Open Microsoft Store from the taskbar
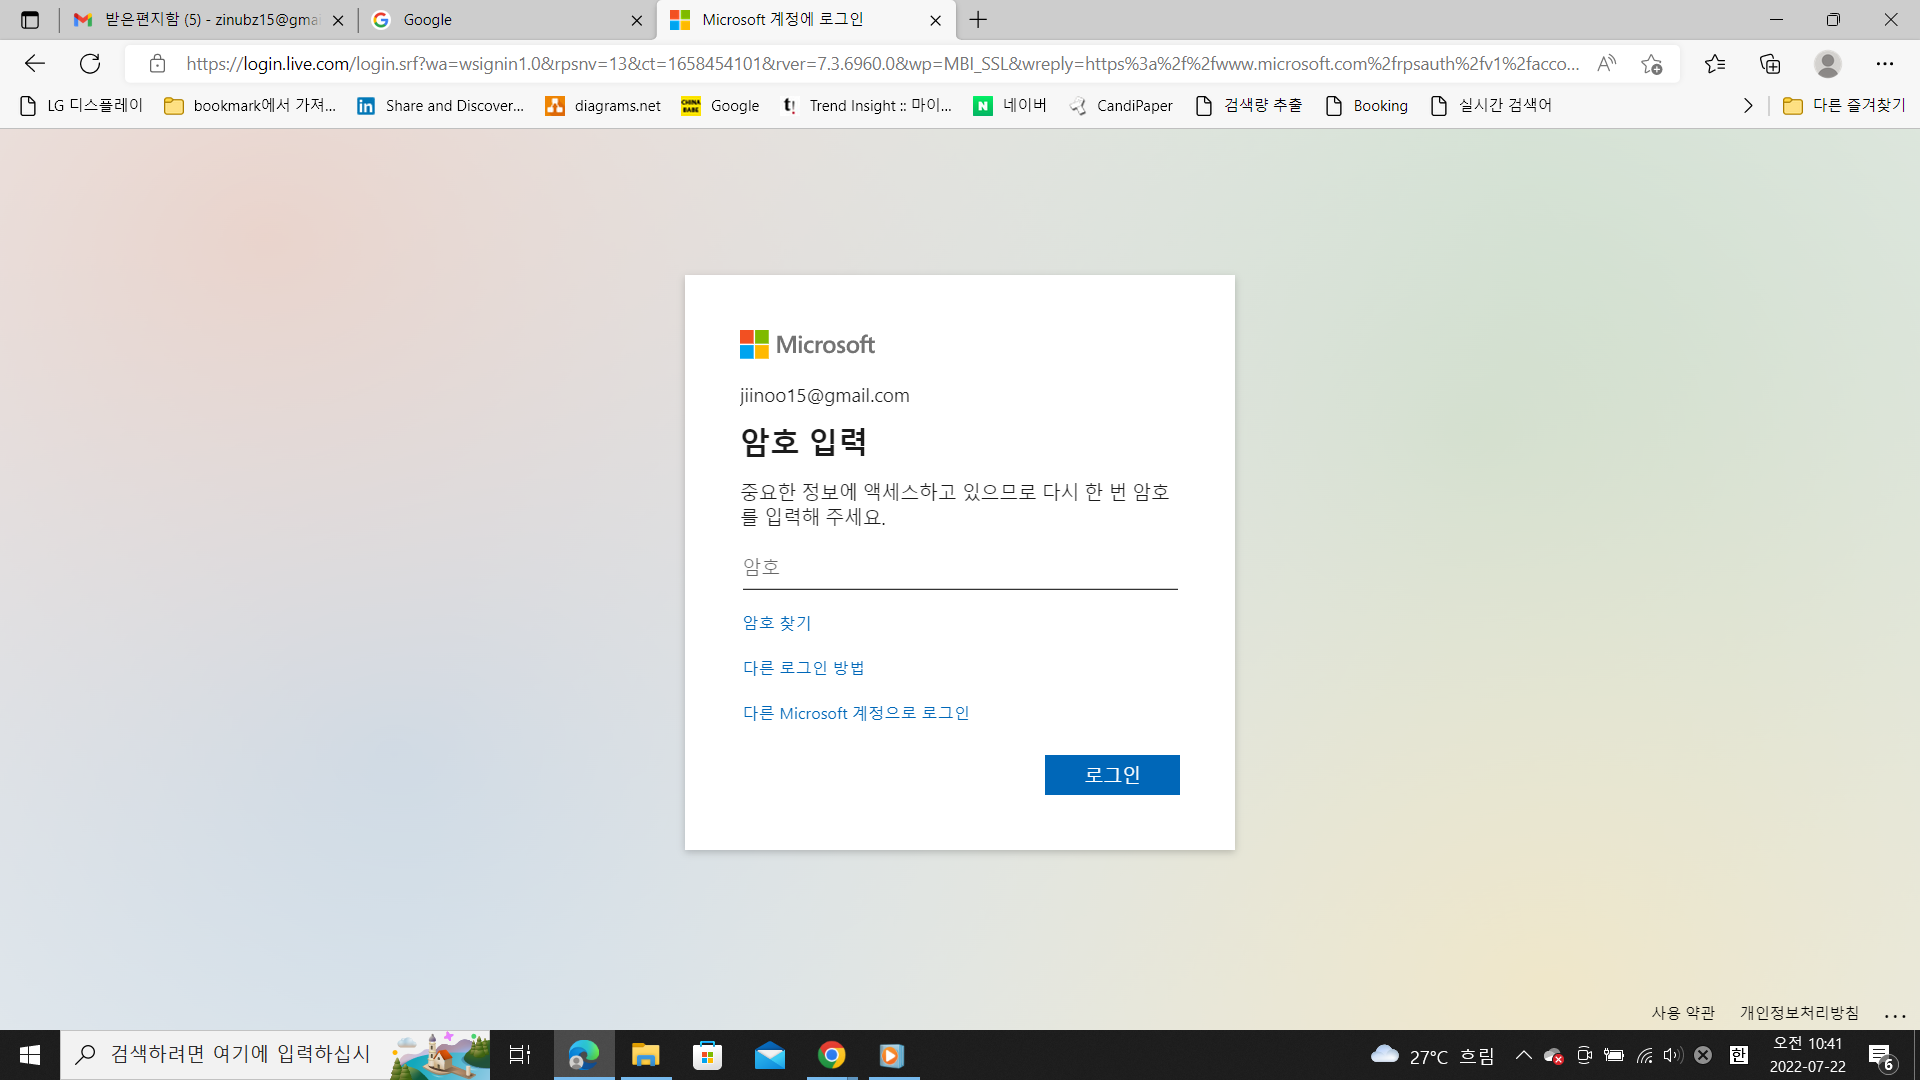Viewport: 1920px width, 1080px height. point(708,1055)
